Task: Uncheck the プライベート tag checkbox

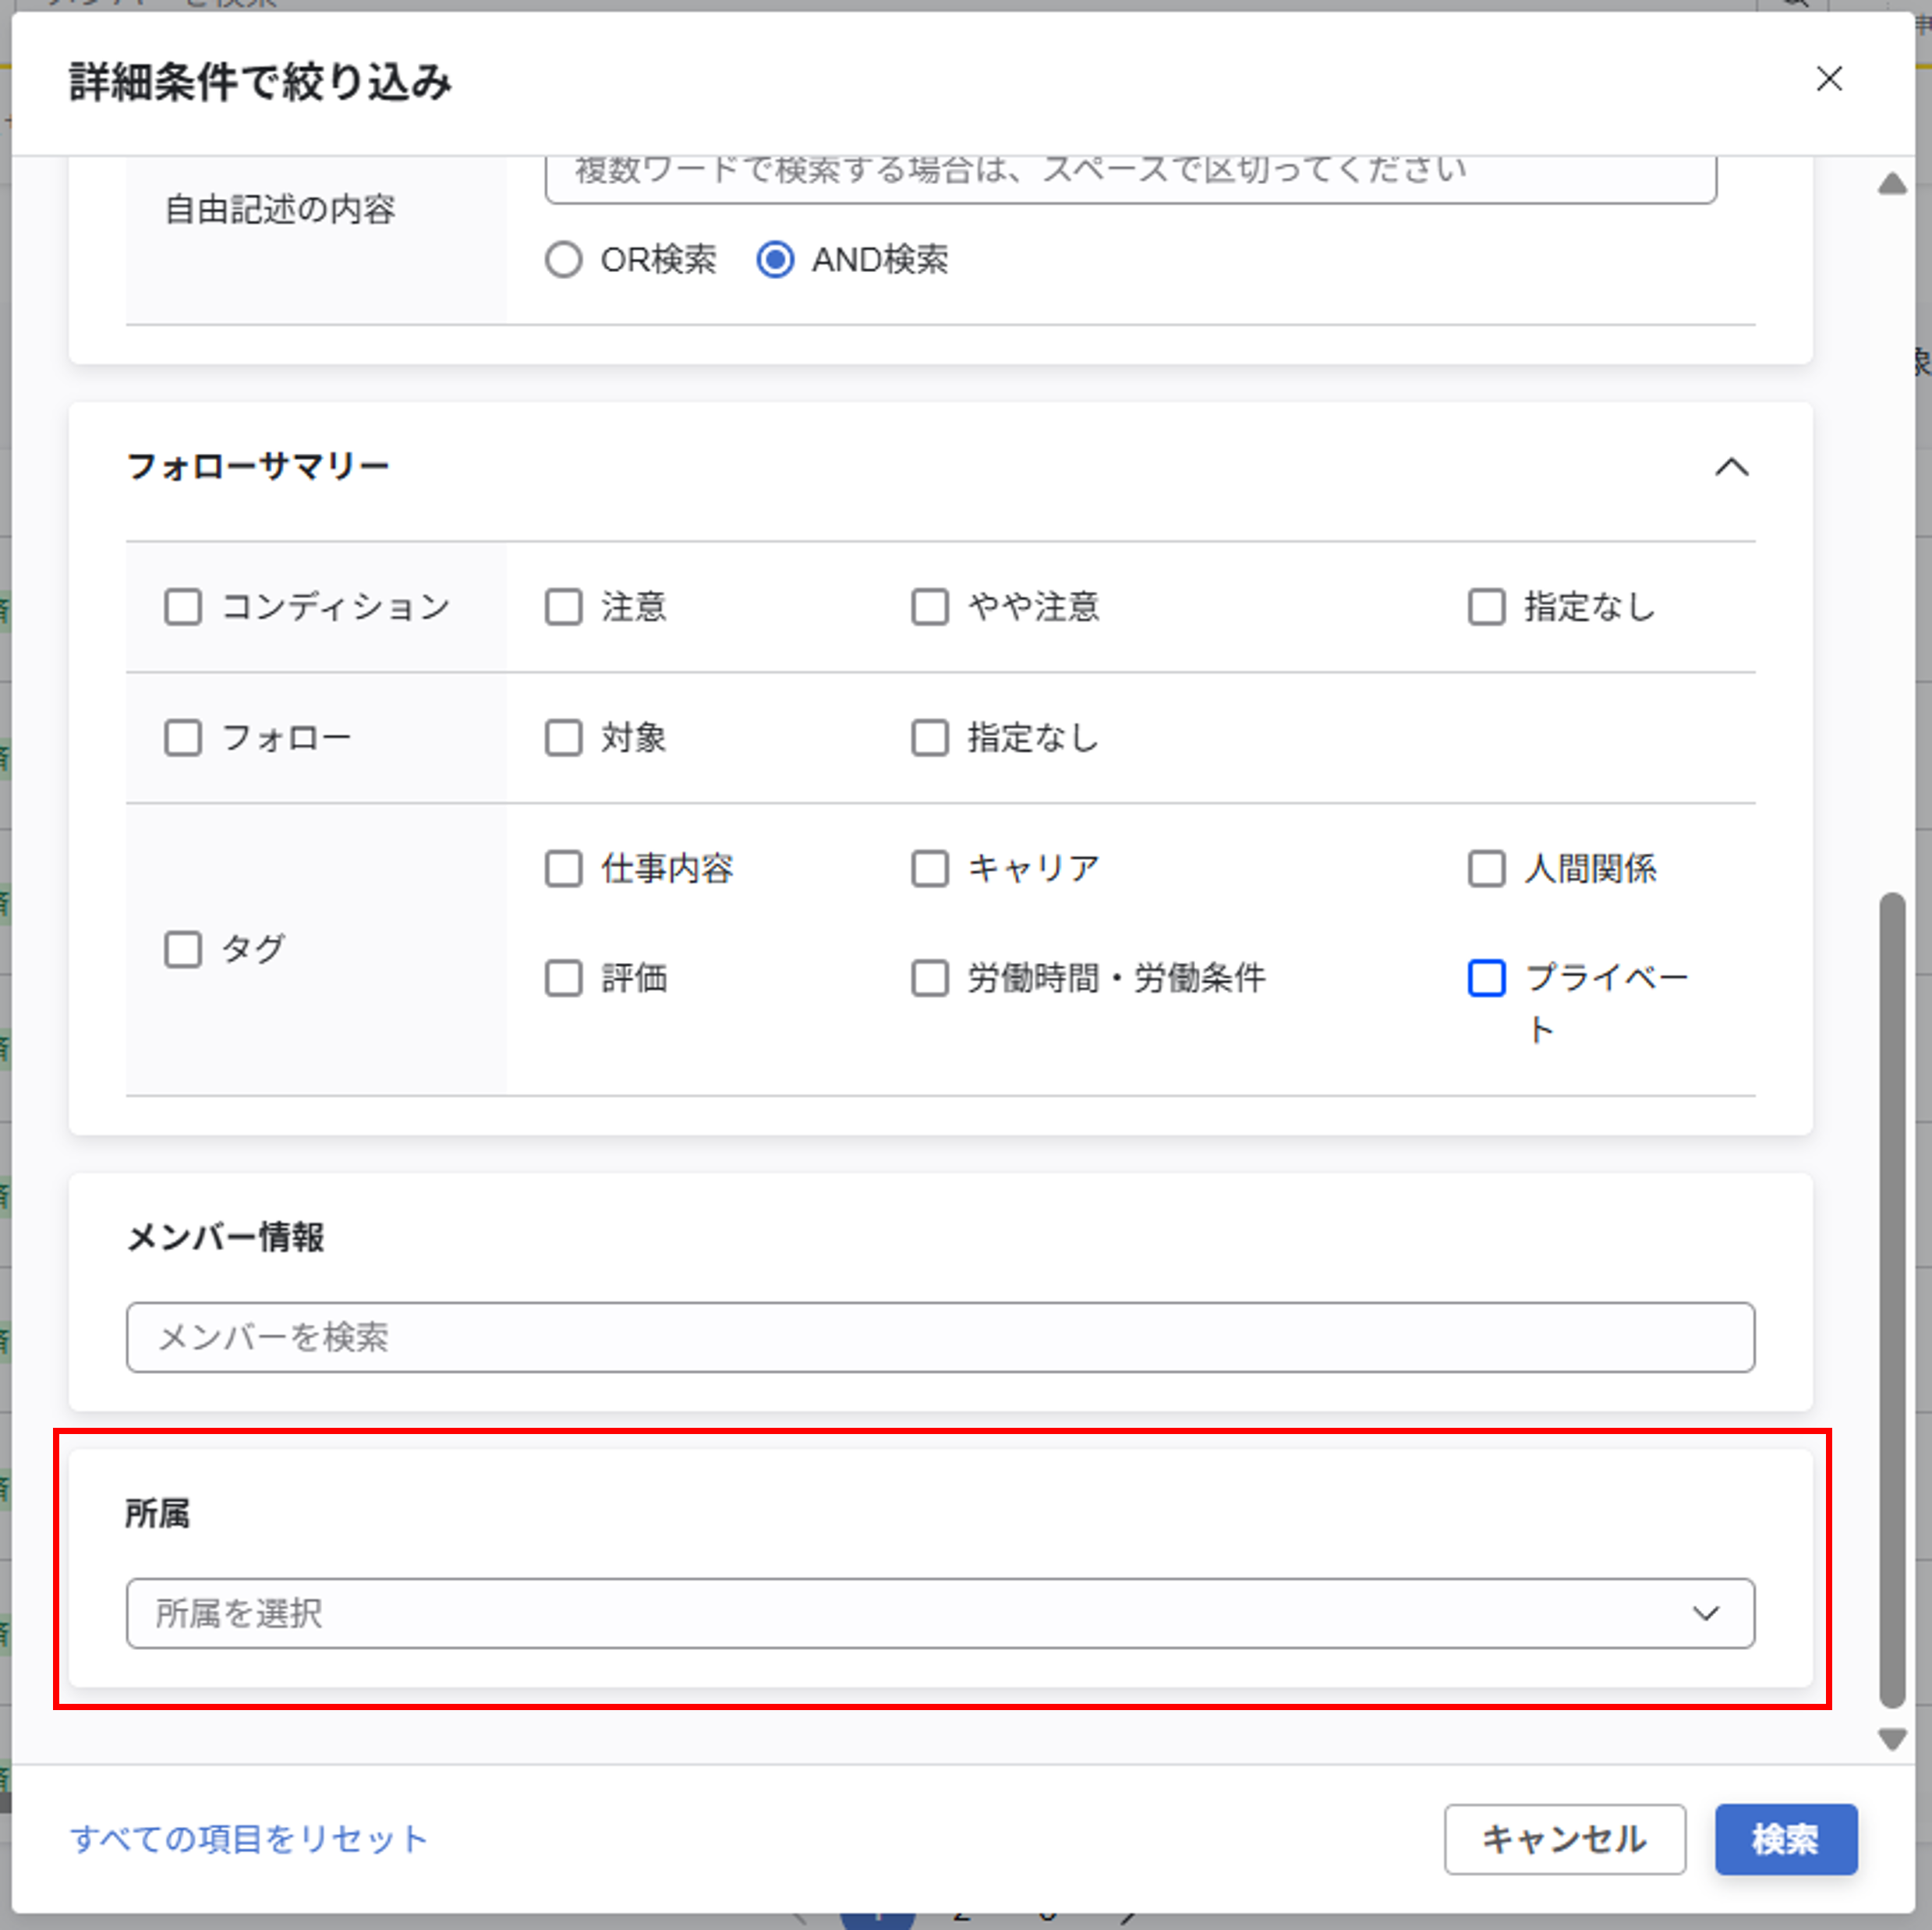Action: 1486,979
